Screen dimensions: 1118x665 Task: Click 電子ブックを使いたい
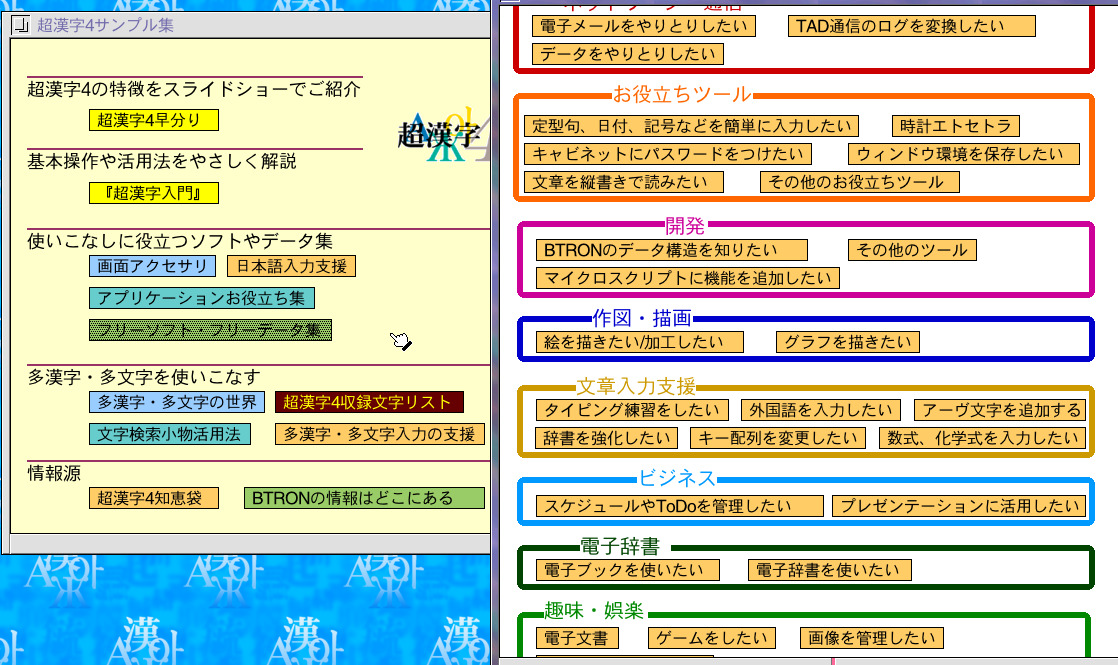point(627,570)
